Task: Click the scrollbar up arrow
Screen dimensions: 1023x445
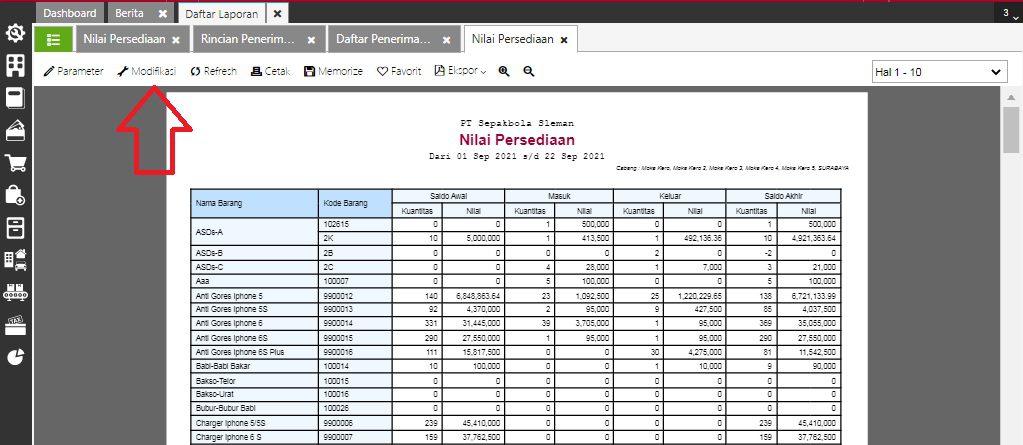Action: tap(1011, 98)
